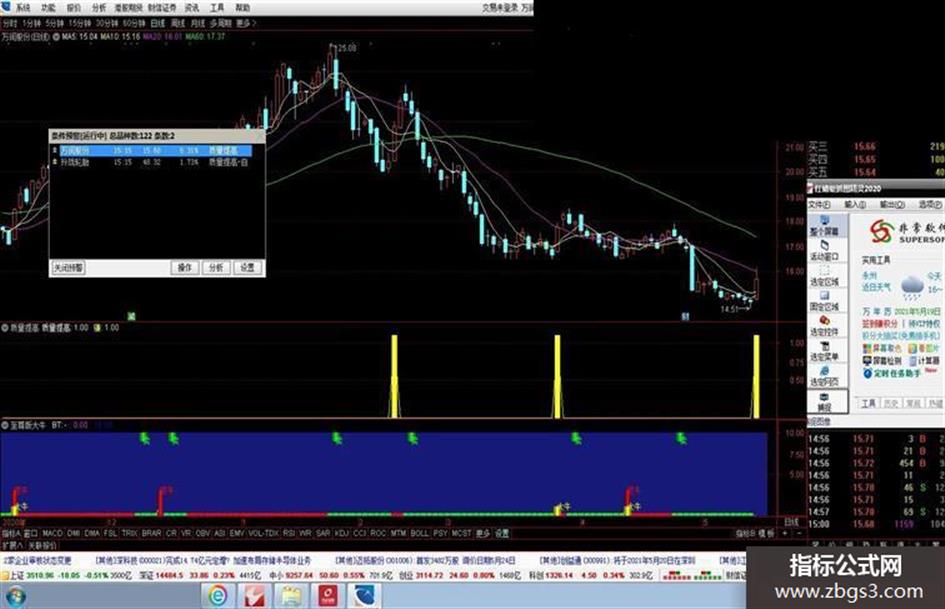The height and width of the screenshot is (609, 945).
Task: Open 报价 menu
Action: pos(74,8)
